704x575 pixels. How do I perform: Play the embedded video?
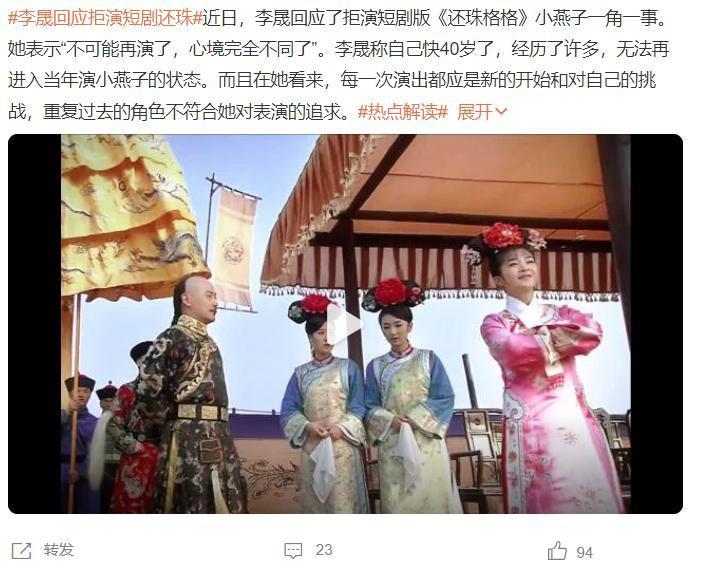[x=344, y=324]
